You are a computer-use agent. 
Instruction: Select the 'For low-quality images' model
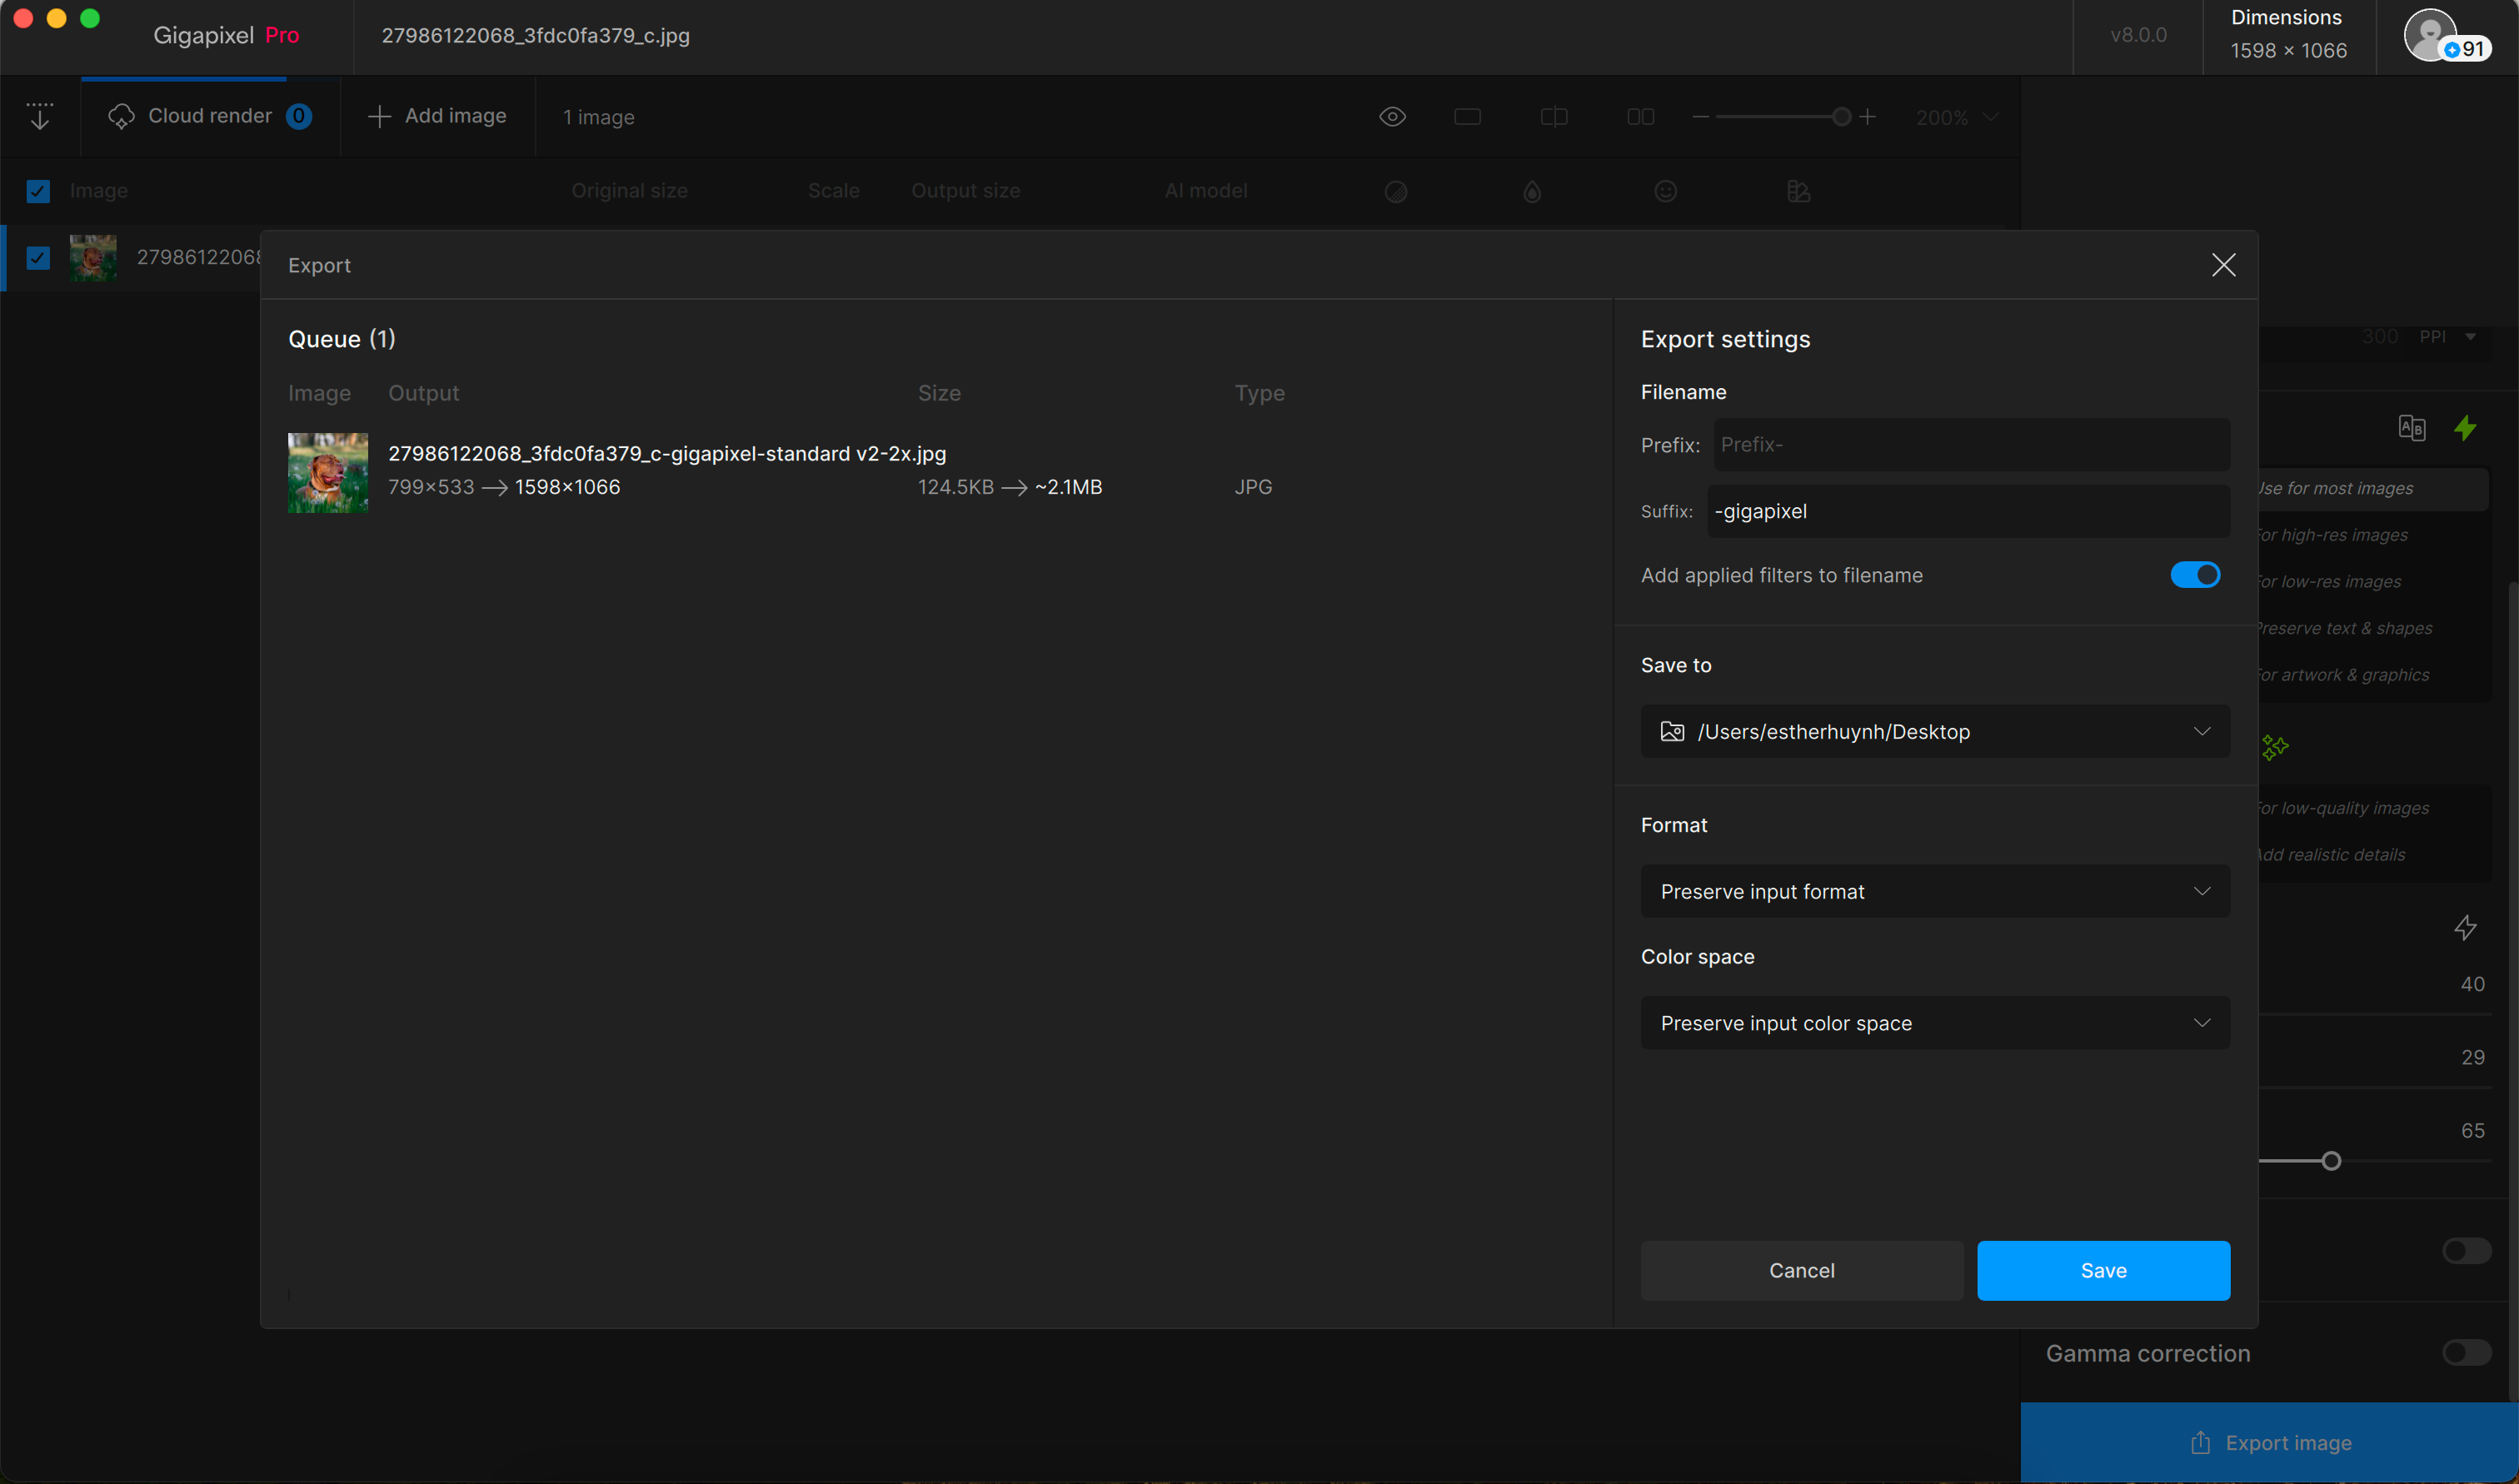click(x=2373, y=808)
